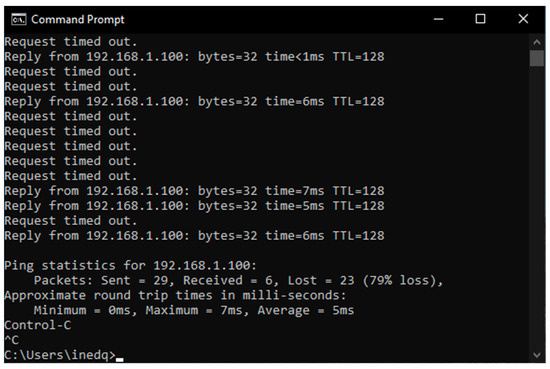Click the Approximate round trip times line
The width and height of the screenshot is (550, 369).
coord(175,295)
